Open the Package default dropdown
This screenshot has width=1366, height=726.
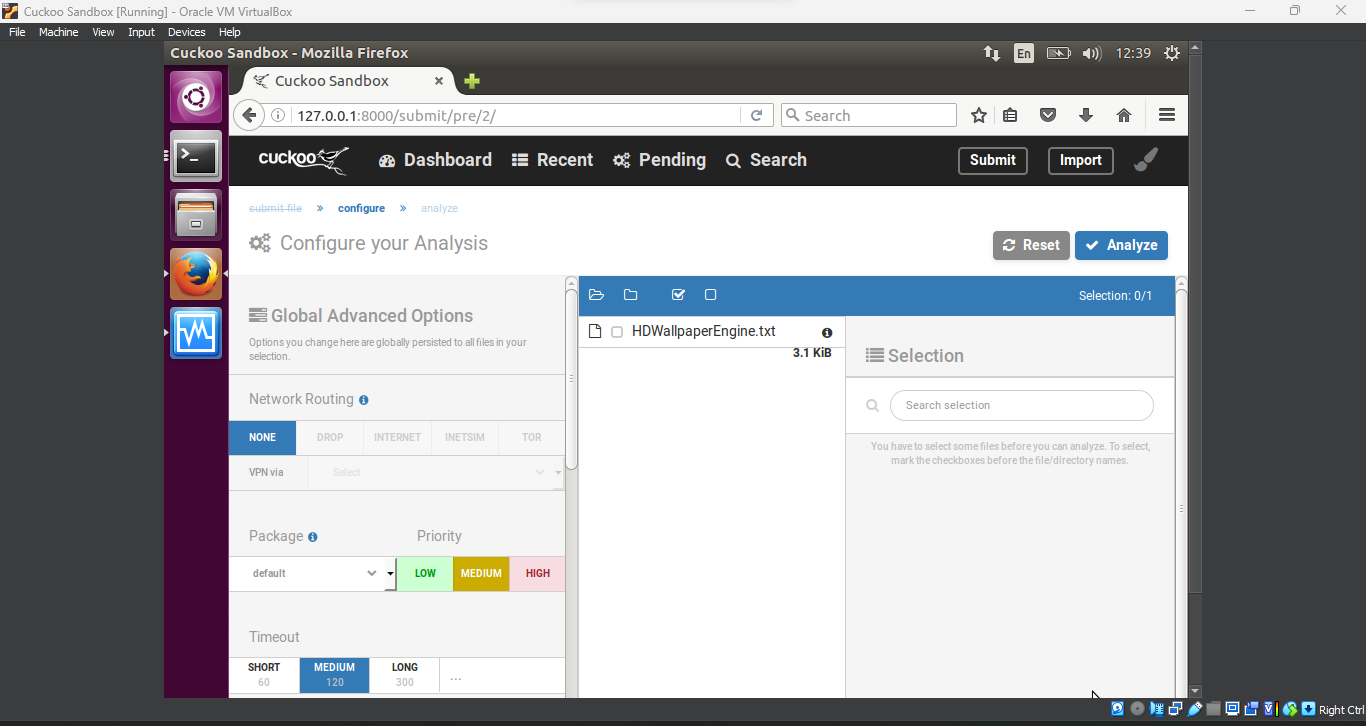(313, 573)
